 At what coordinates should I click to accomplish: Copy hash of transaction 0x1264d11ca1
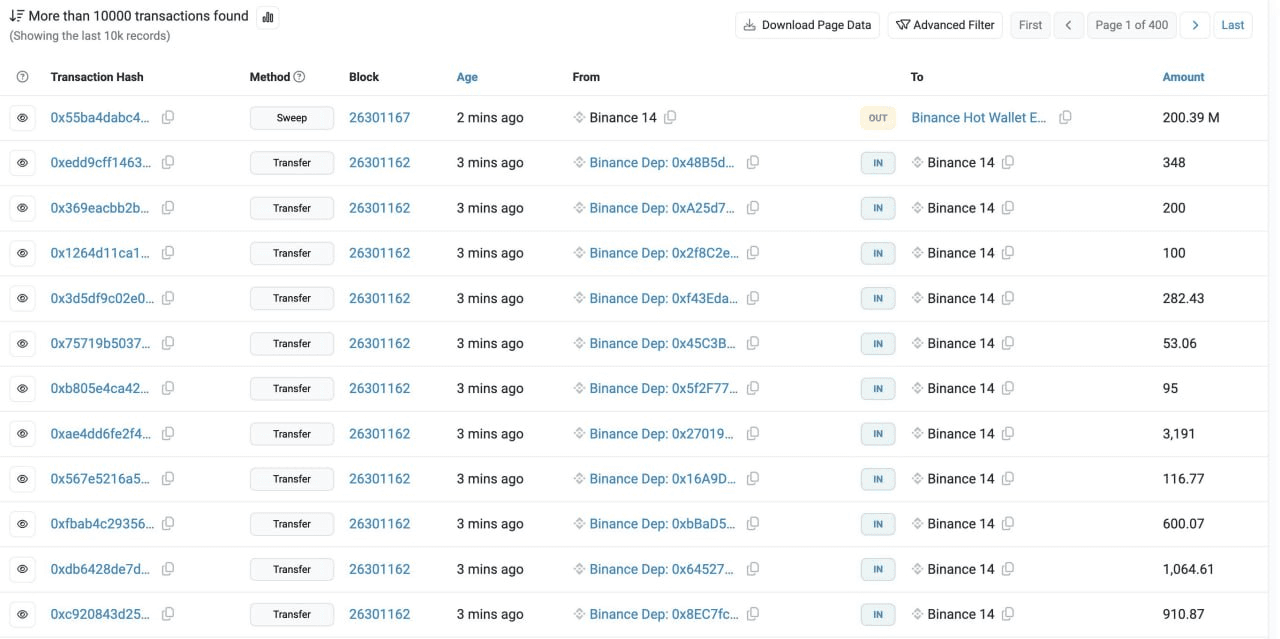coord(168,253)
